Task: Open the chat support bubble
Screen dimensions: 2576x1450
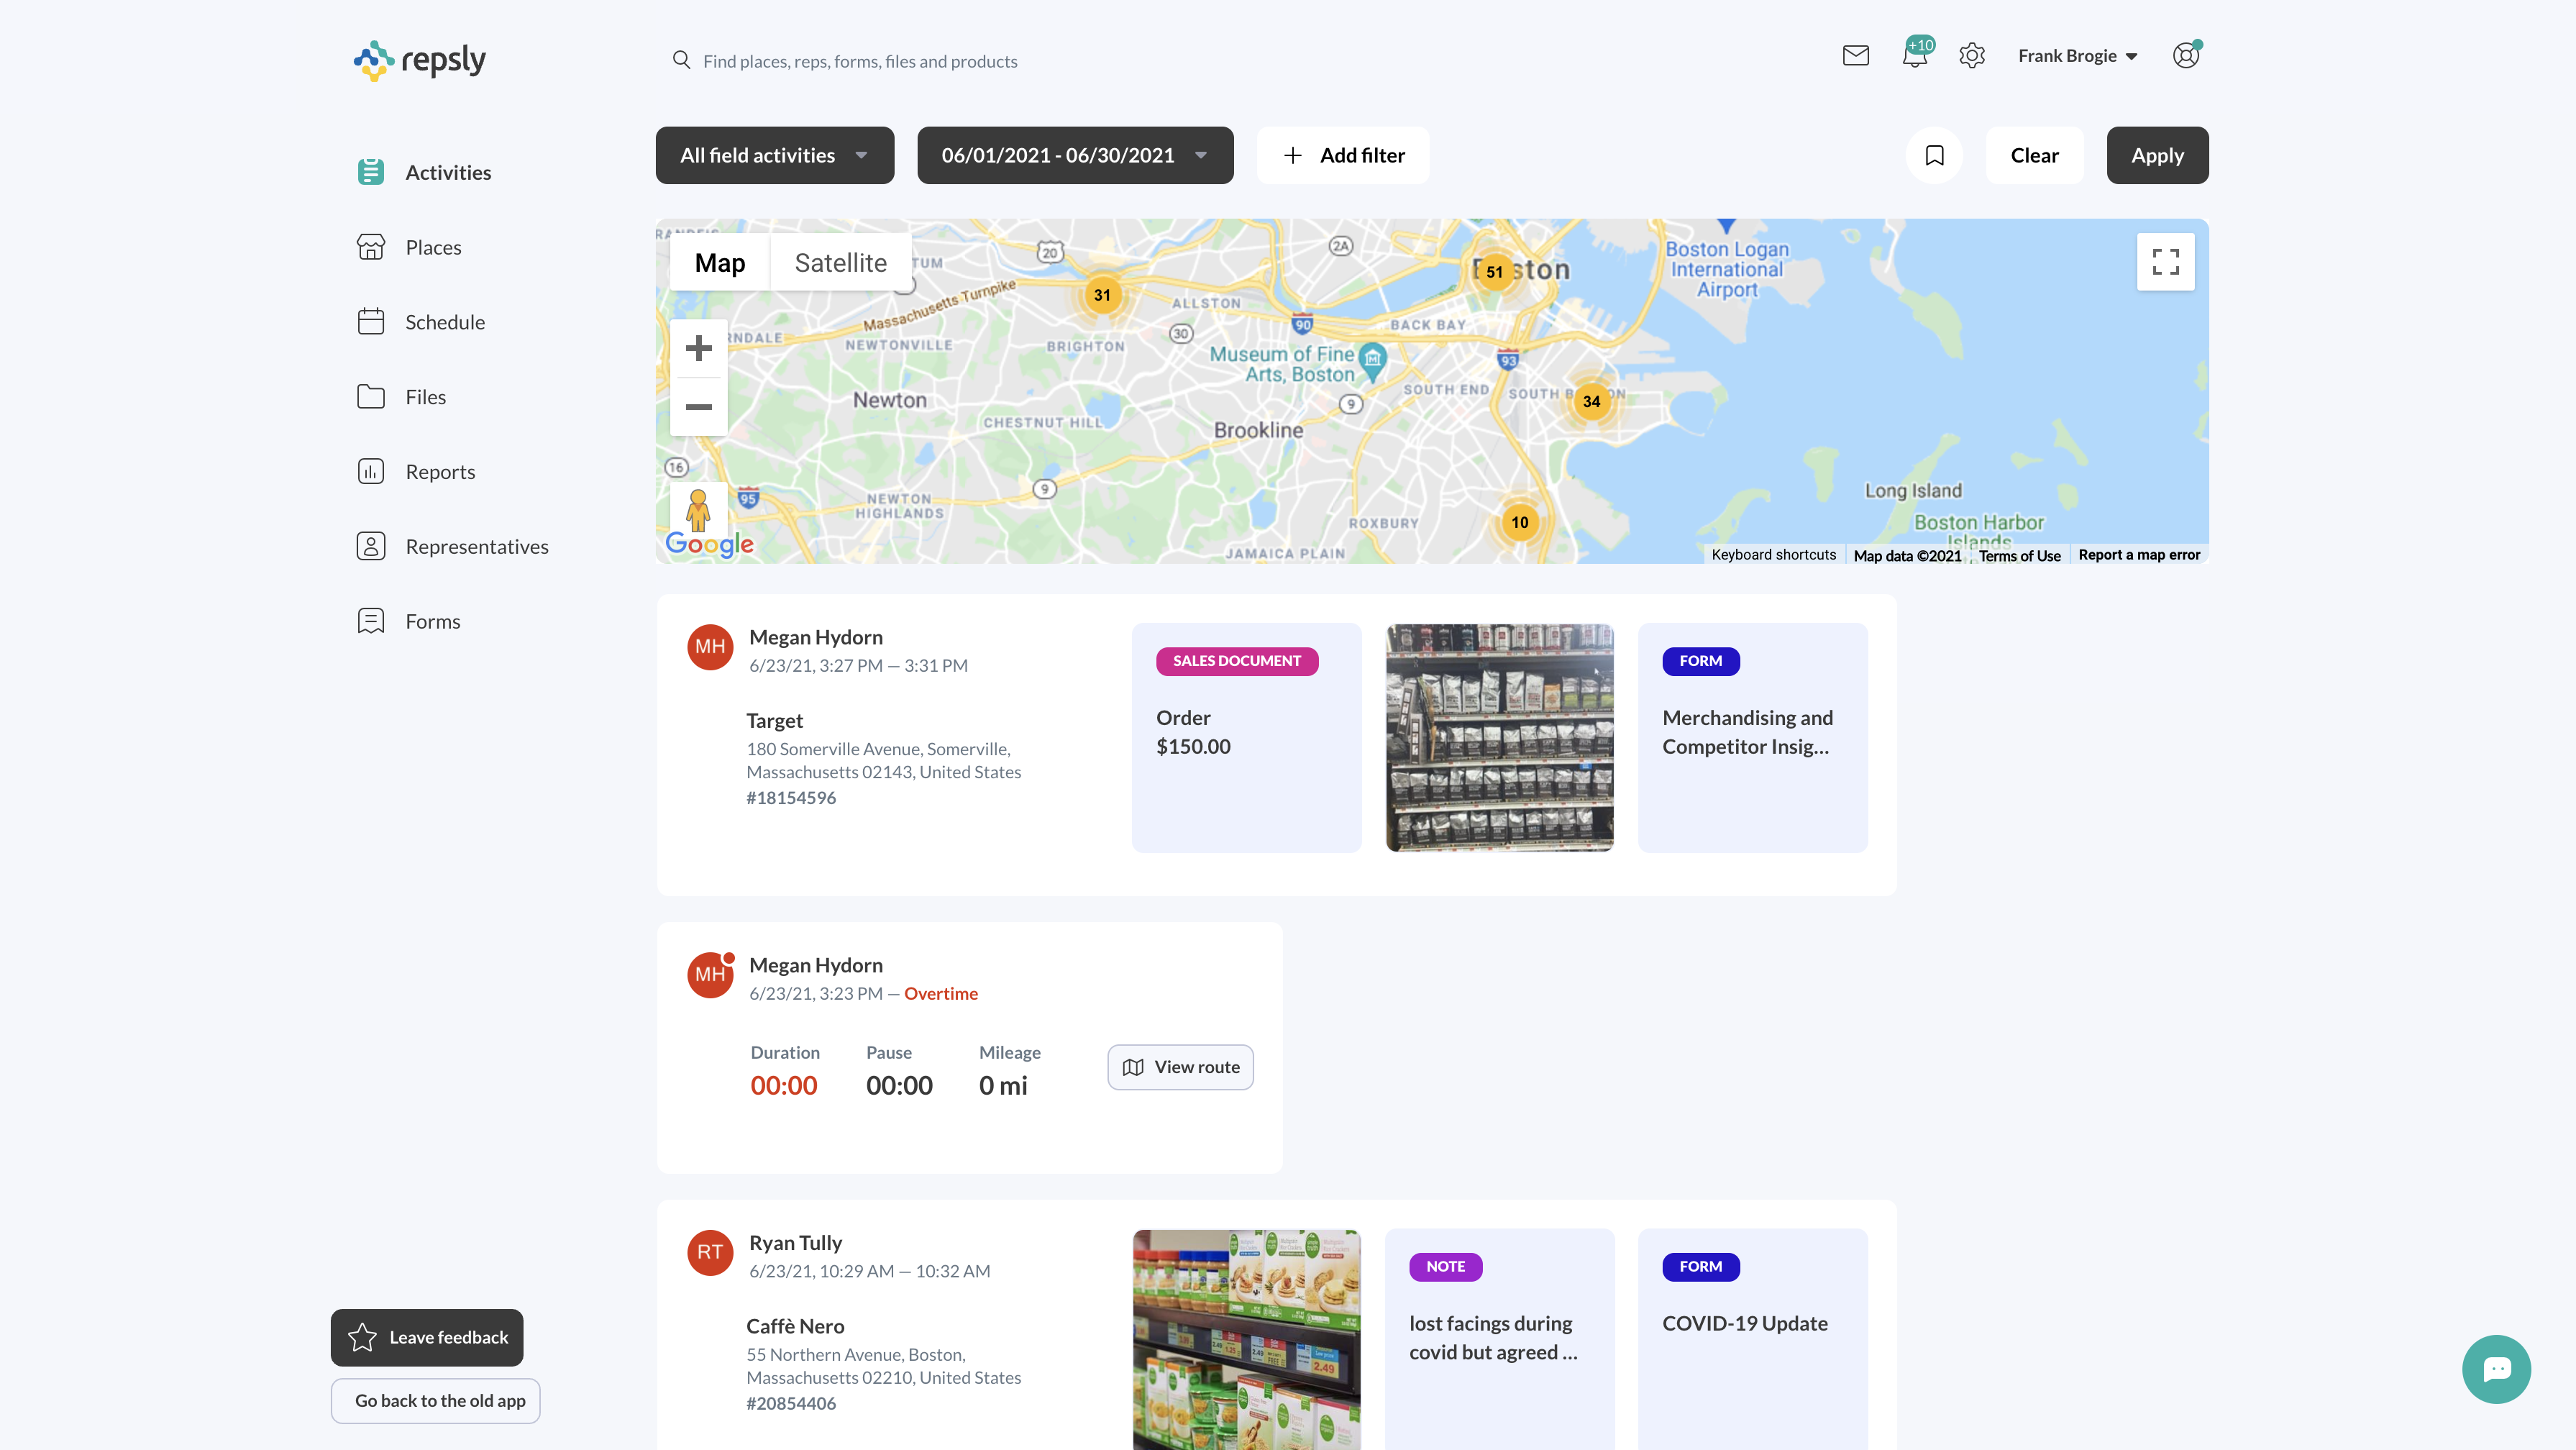Action: (x=2496, y=1369)
